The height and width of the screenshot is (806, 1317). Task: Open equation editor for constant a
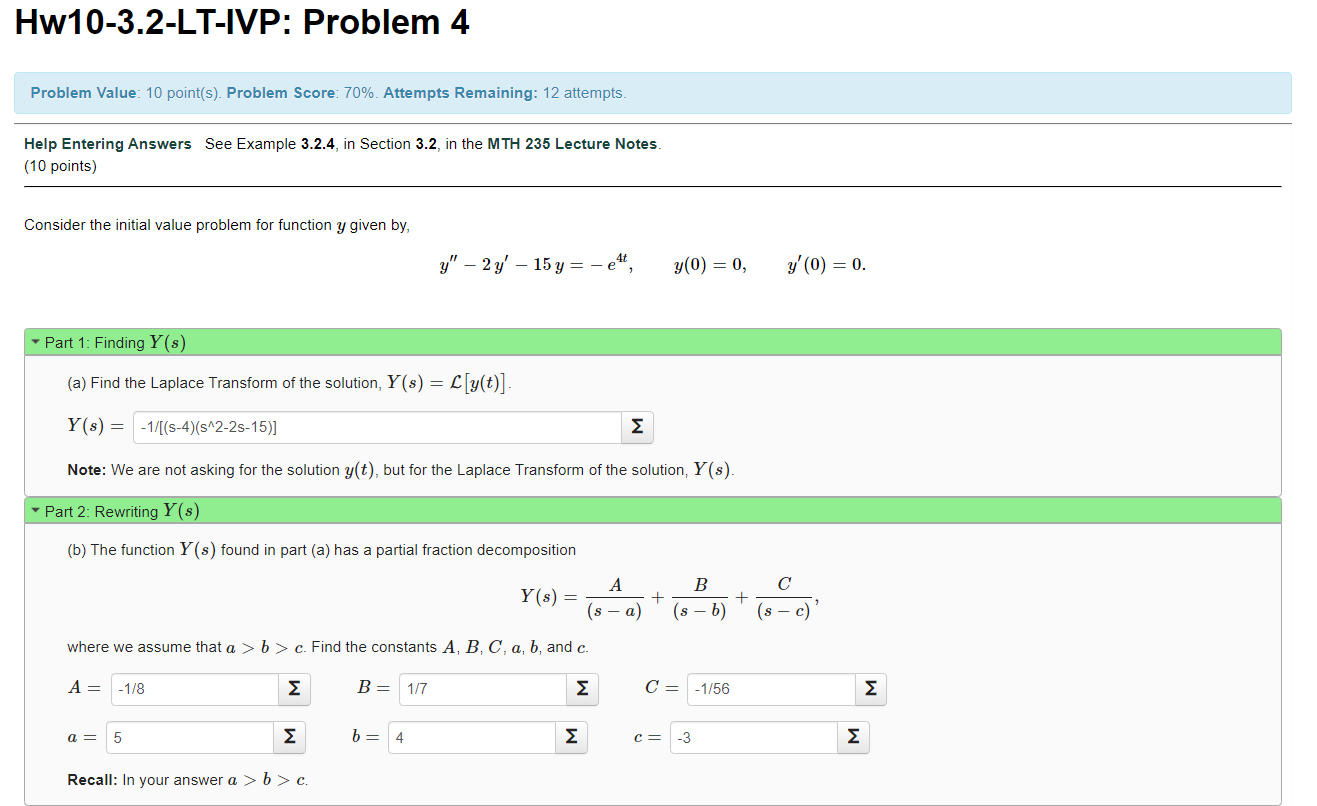[289, 737]
